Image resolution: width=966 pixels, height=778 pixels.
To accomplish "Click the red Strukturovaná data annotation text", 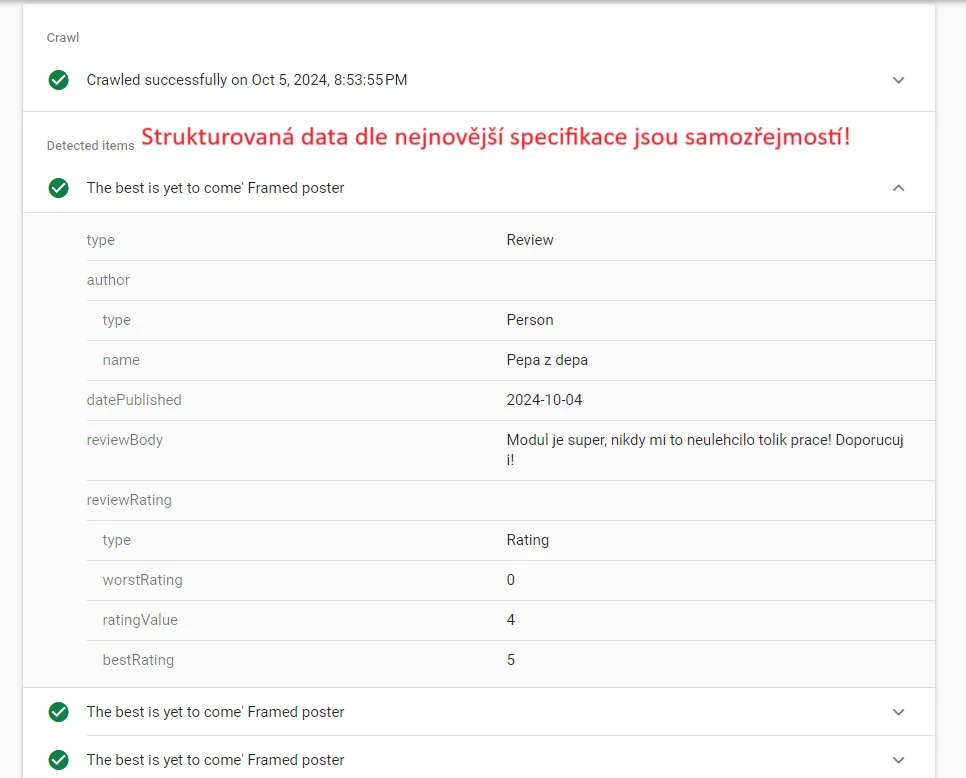I will [x=495, y=138].
